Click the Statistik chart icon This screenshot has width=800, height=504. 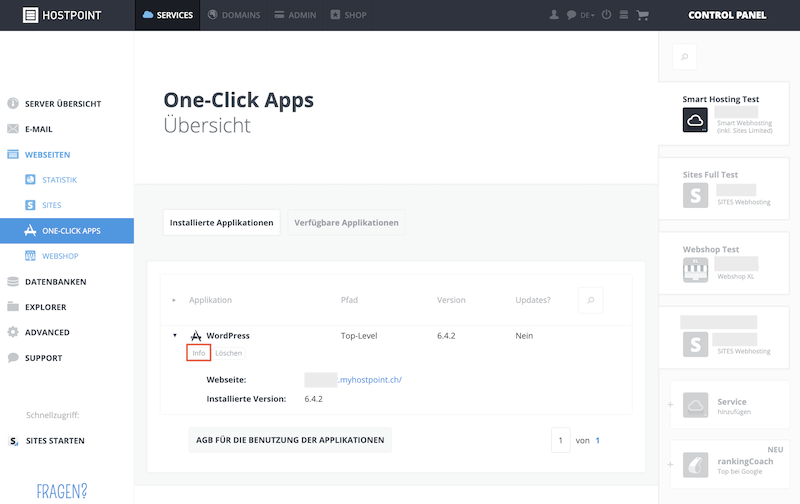[30, 180]
